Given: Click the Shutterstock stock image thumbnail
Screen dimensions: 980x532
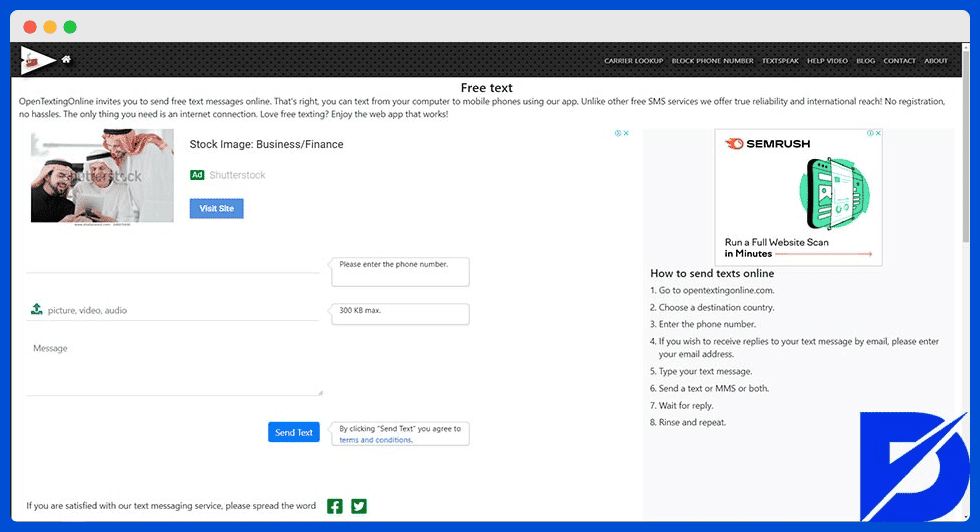Looking at the screenshot, I should tap(102, 176).
